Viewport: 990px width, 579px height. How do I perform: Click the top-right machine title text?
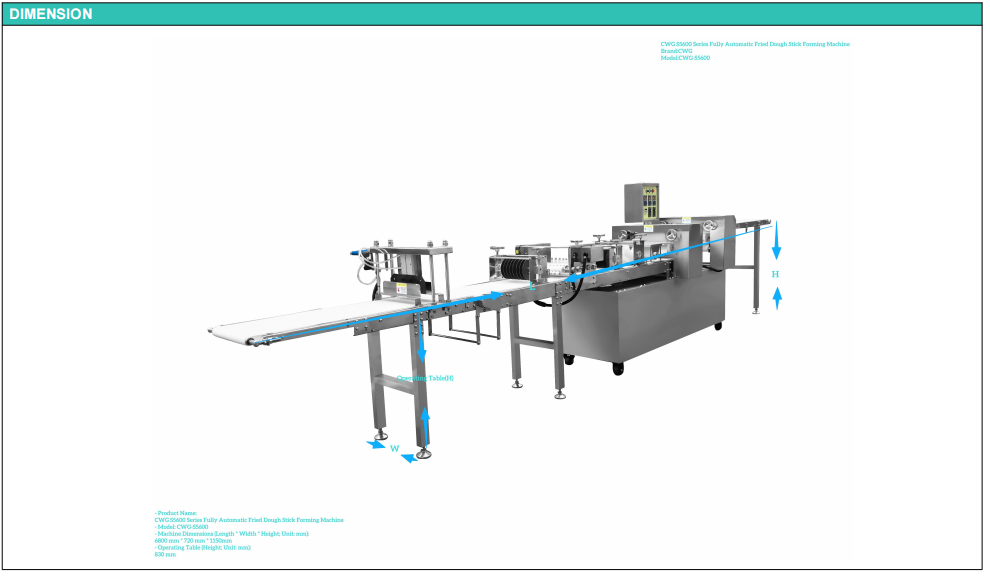coord(755,44)
